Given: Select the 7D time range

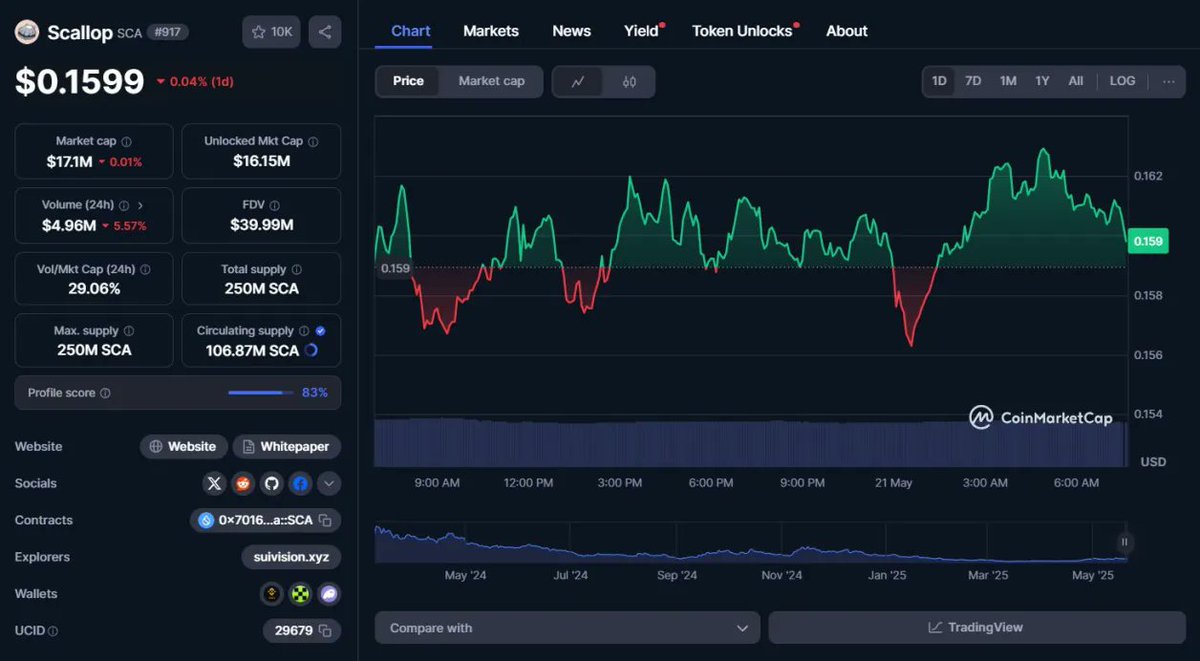Looking at the screenshot, I should (973, 81).
